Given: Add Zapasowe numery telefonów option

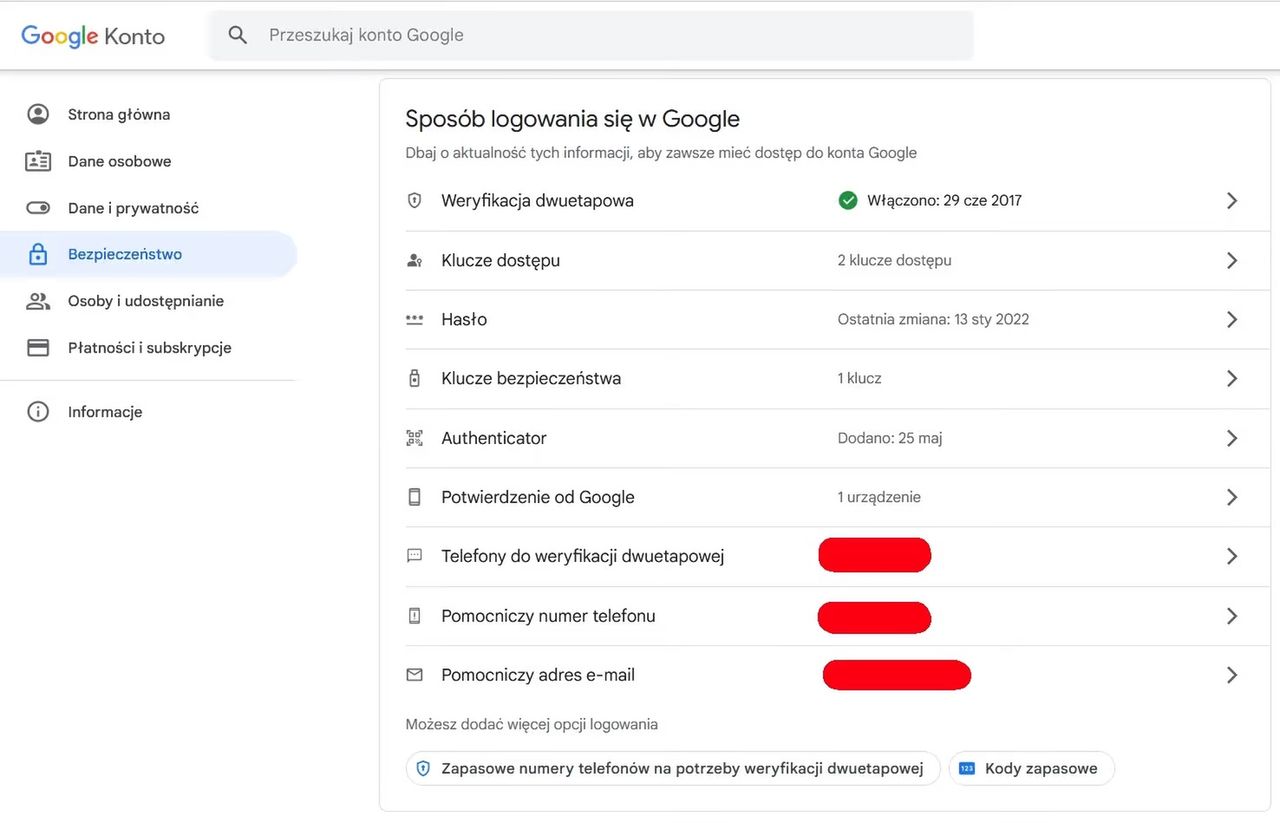Looking at the screenshot, I should 672,769.
